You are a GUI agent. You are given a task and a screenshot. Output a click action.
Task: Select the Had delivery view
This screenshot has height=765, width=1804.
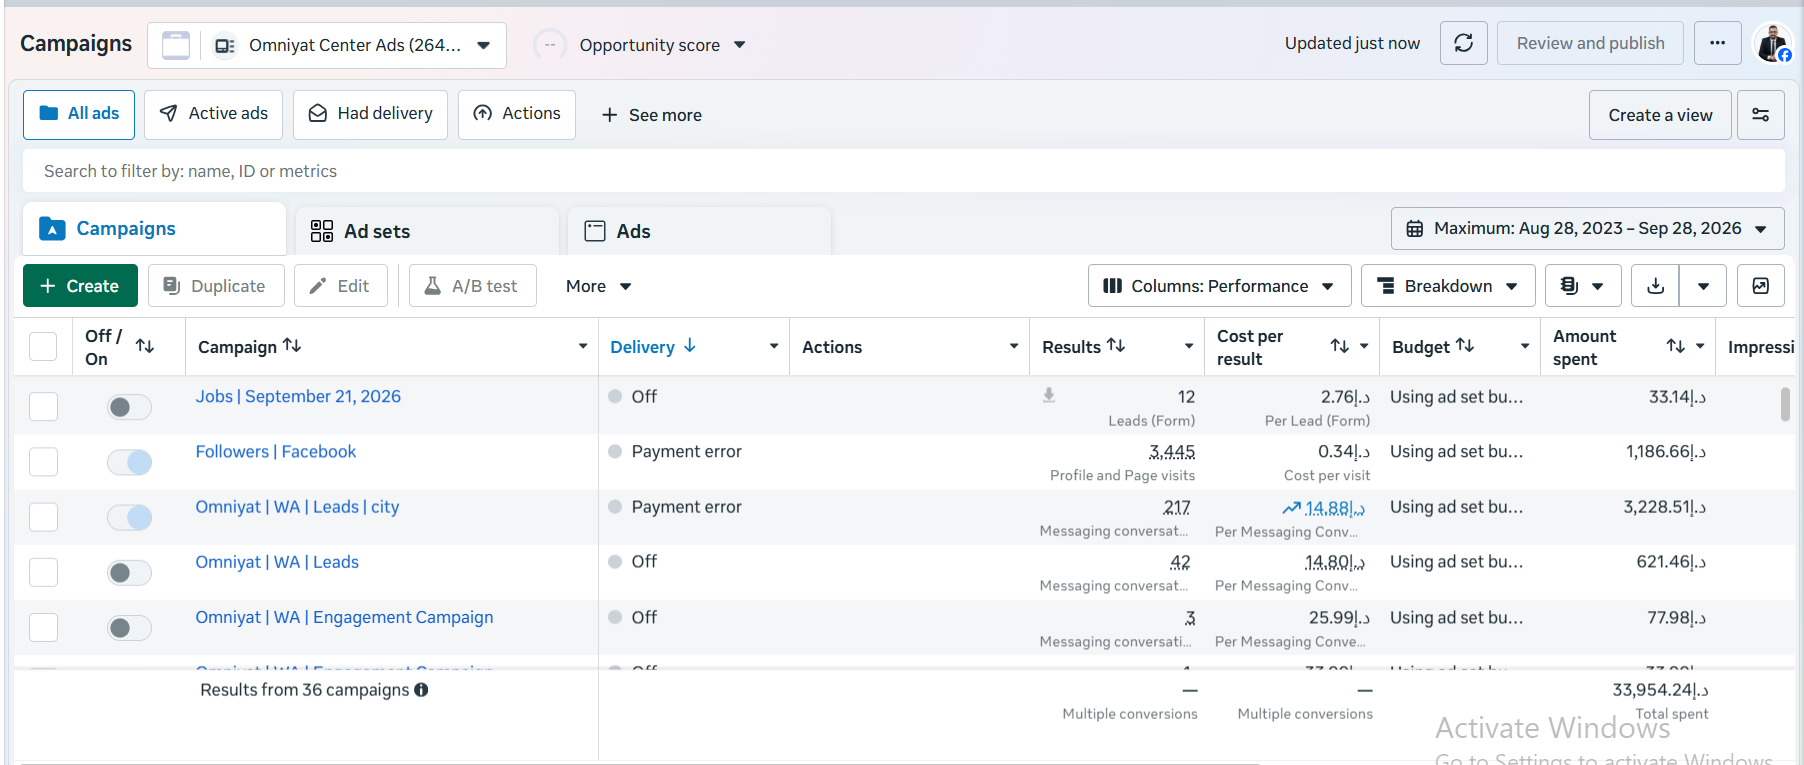[x=370, y=114]
